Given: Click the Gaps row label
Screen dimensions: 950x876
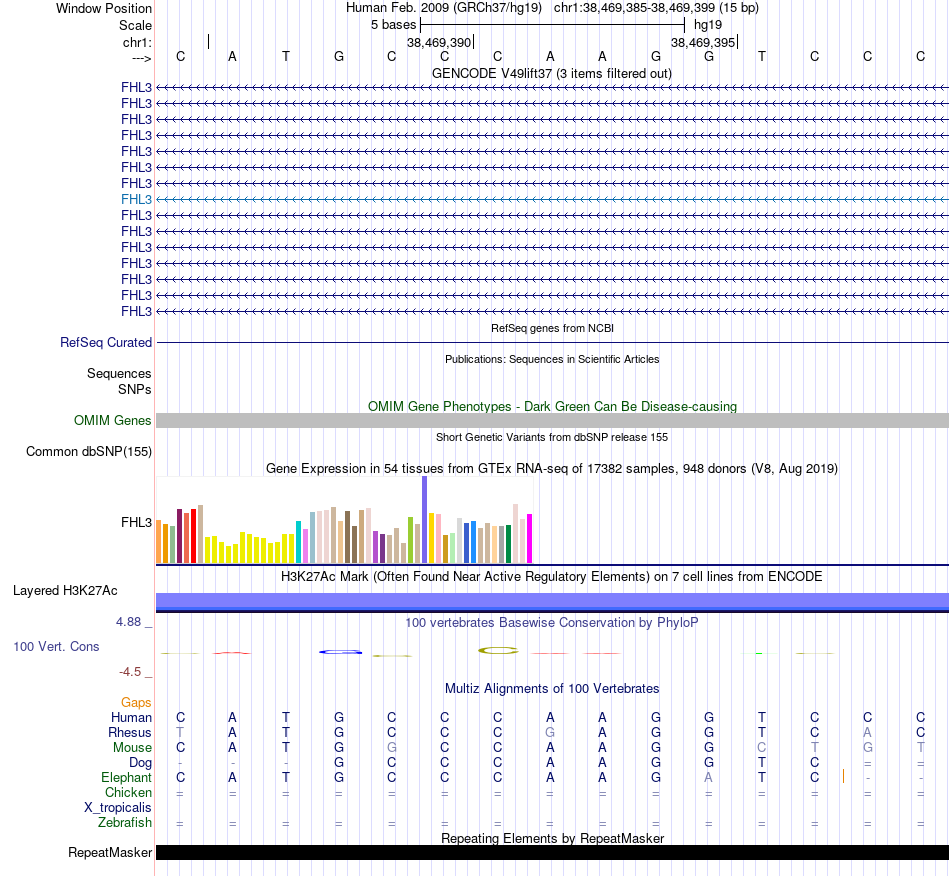Looking at the screenshot, I should point(136,702).
